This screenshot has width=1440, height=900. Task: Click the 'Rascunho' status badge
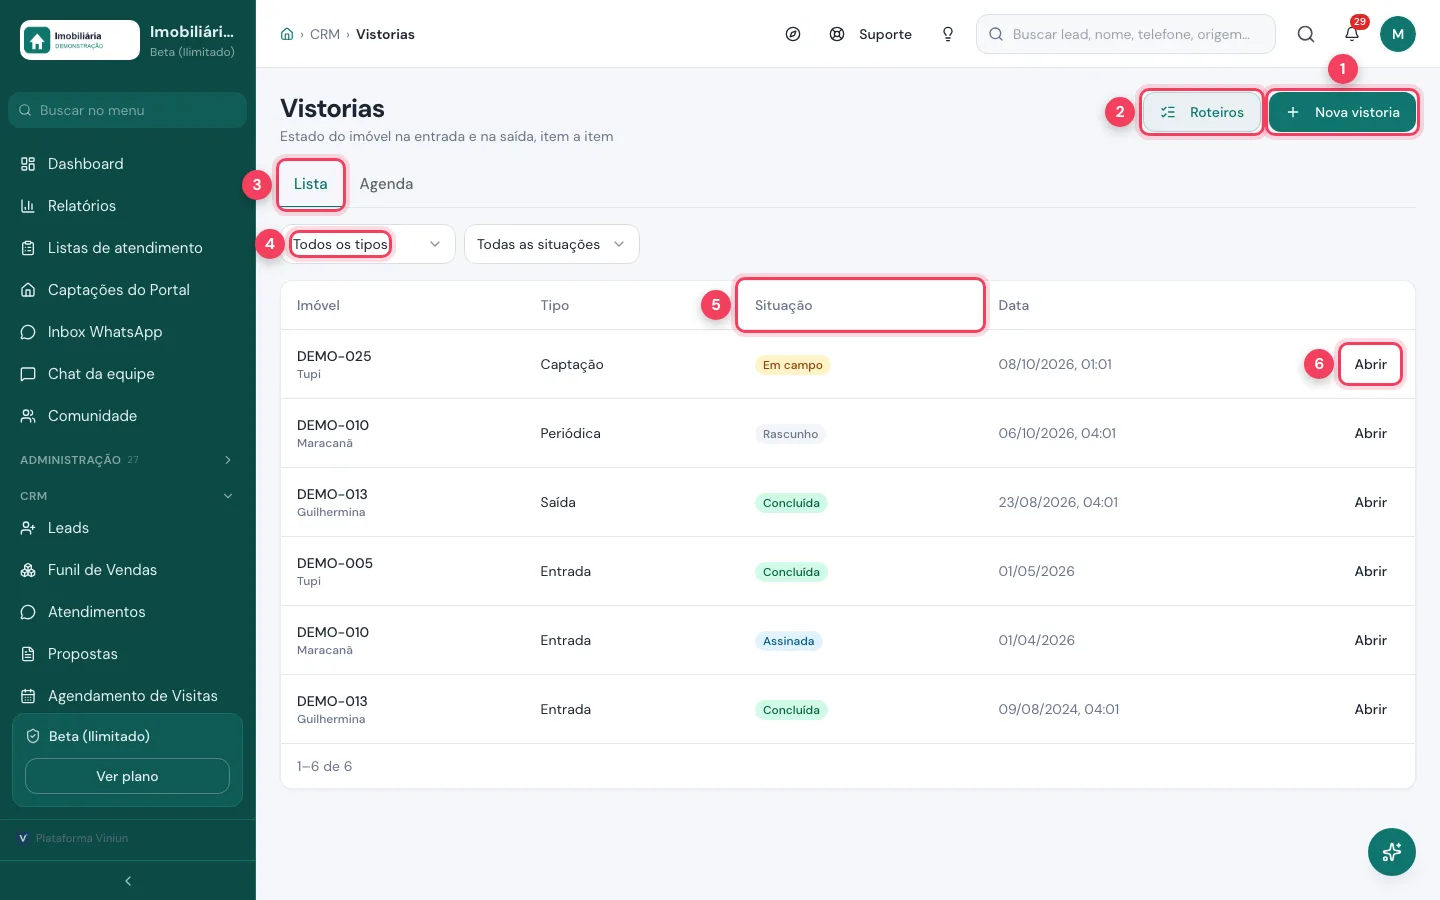(790, 434)
